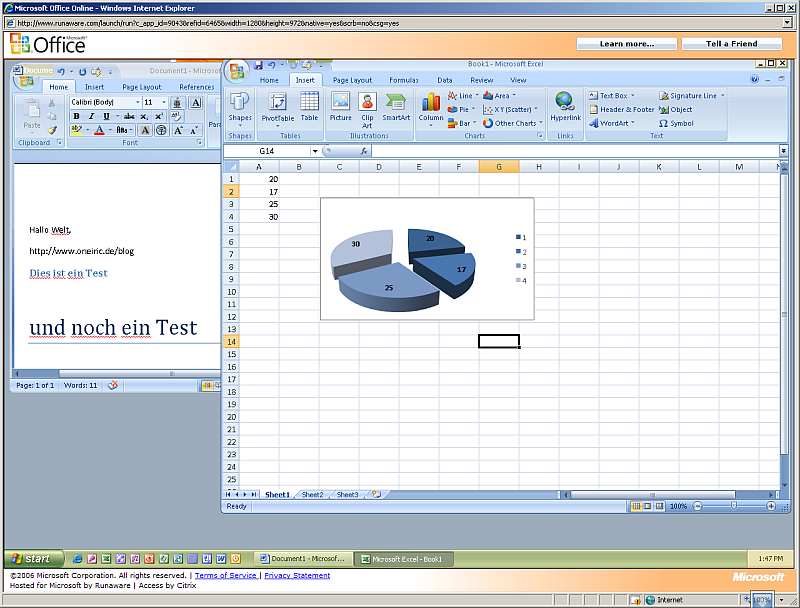The image size is (800, 608).
Task: Insert a PivotTable in Excel
Action: click(x=278, y=109)
